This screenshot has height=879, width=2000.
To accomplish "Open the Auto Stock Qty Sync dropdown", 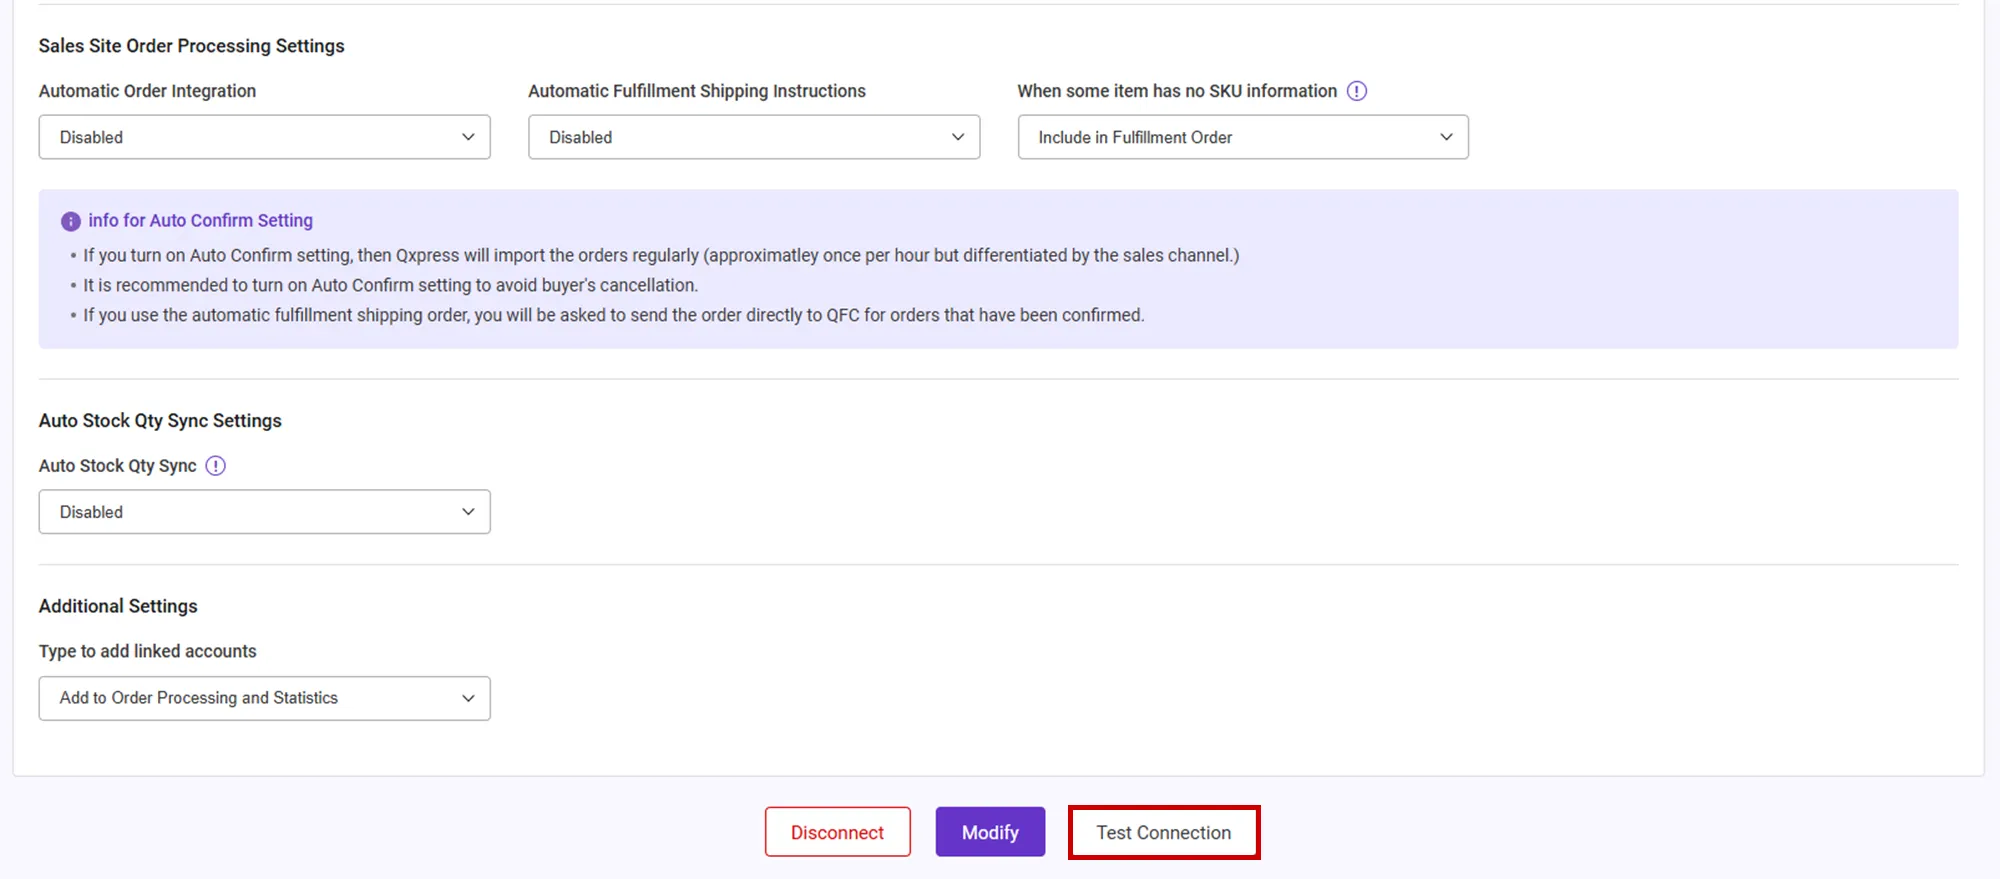I will click(264, 512).
